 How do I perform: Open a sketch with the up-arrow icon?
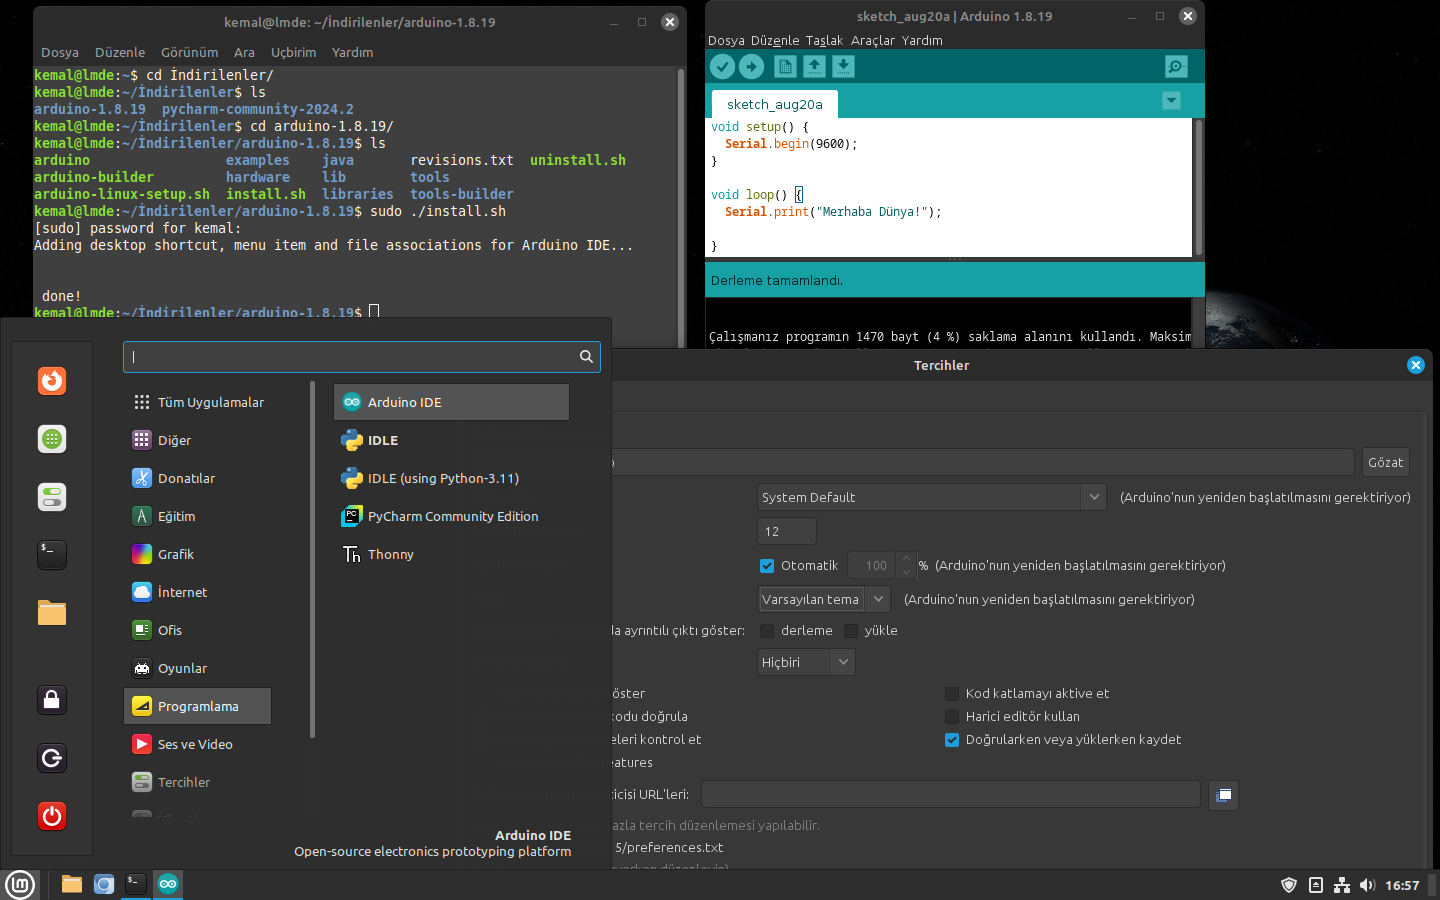(814, 66)
